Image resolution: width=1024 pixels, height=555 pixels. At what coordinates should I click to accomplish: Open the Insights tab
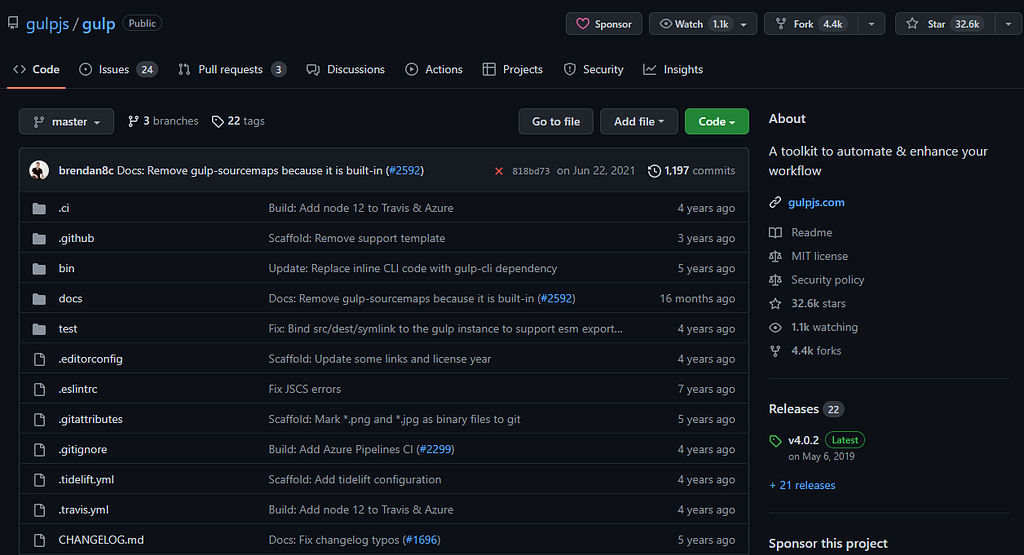click(673, 69)
